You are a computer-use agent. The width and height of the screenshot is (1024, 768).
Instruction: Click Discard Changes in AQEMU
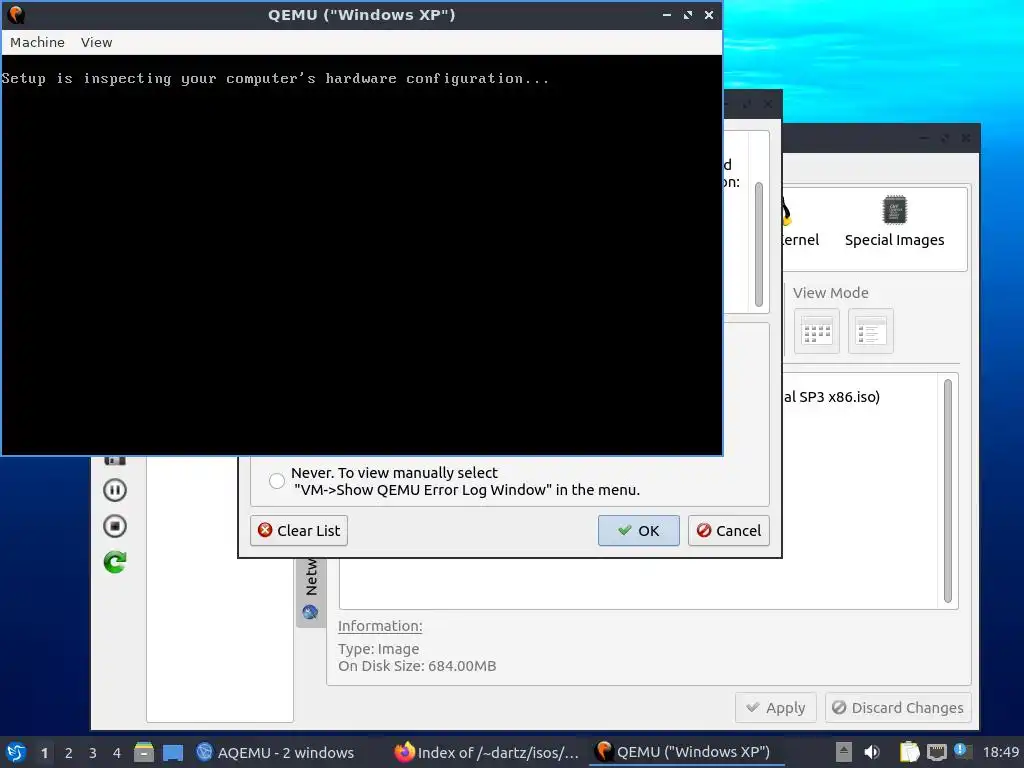tap(898, 708)
